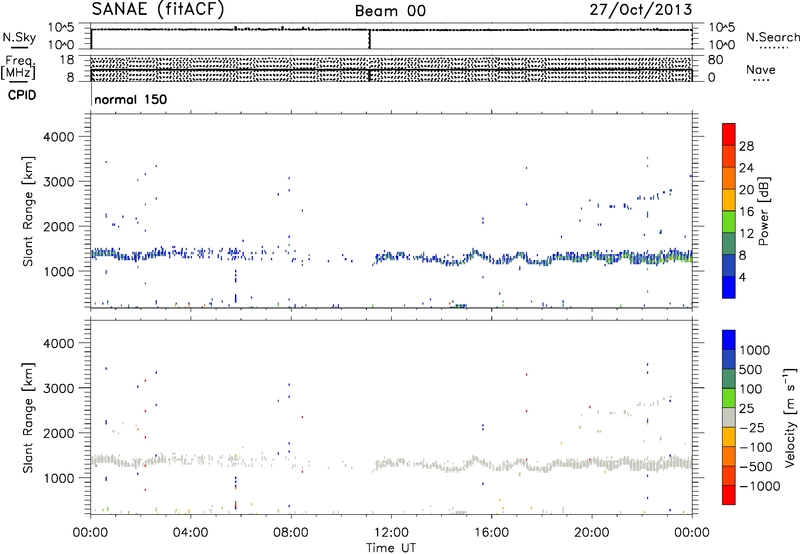This screenshot has height=554, width=800.
Task: Click the 16:00 time axis tick label
Action: coord(491,533)
